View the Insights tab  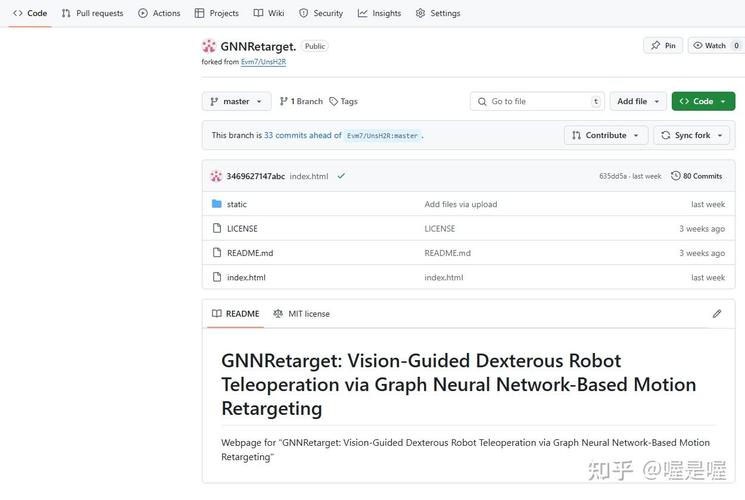[379, 13]
